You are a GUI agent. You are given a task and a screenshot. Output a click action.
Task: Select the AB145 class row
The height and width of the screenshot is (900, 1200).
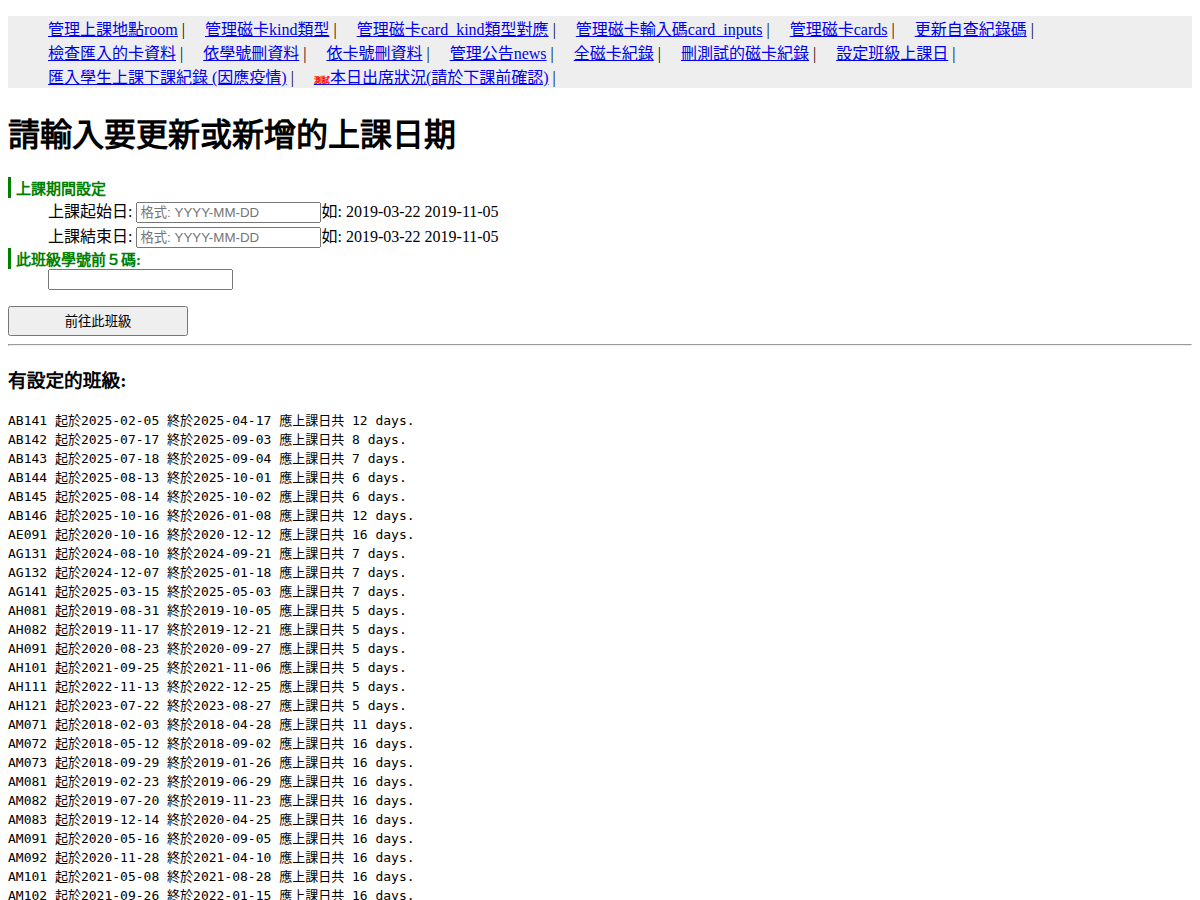click(207, 497)
